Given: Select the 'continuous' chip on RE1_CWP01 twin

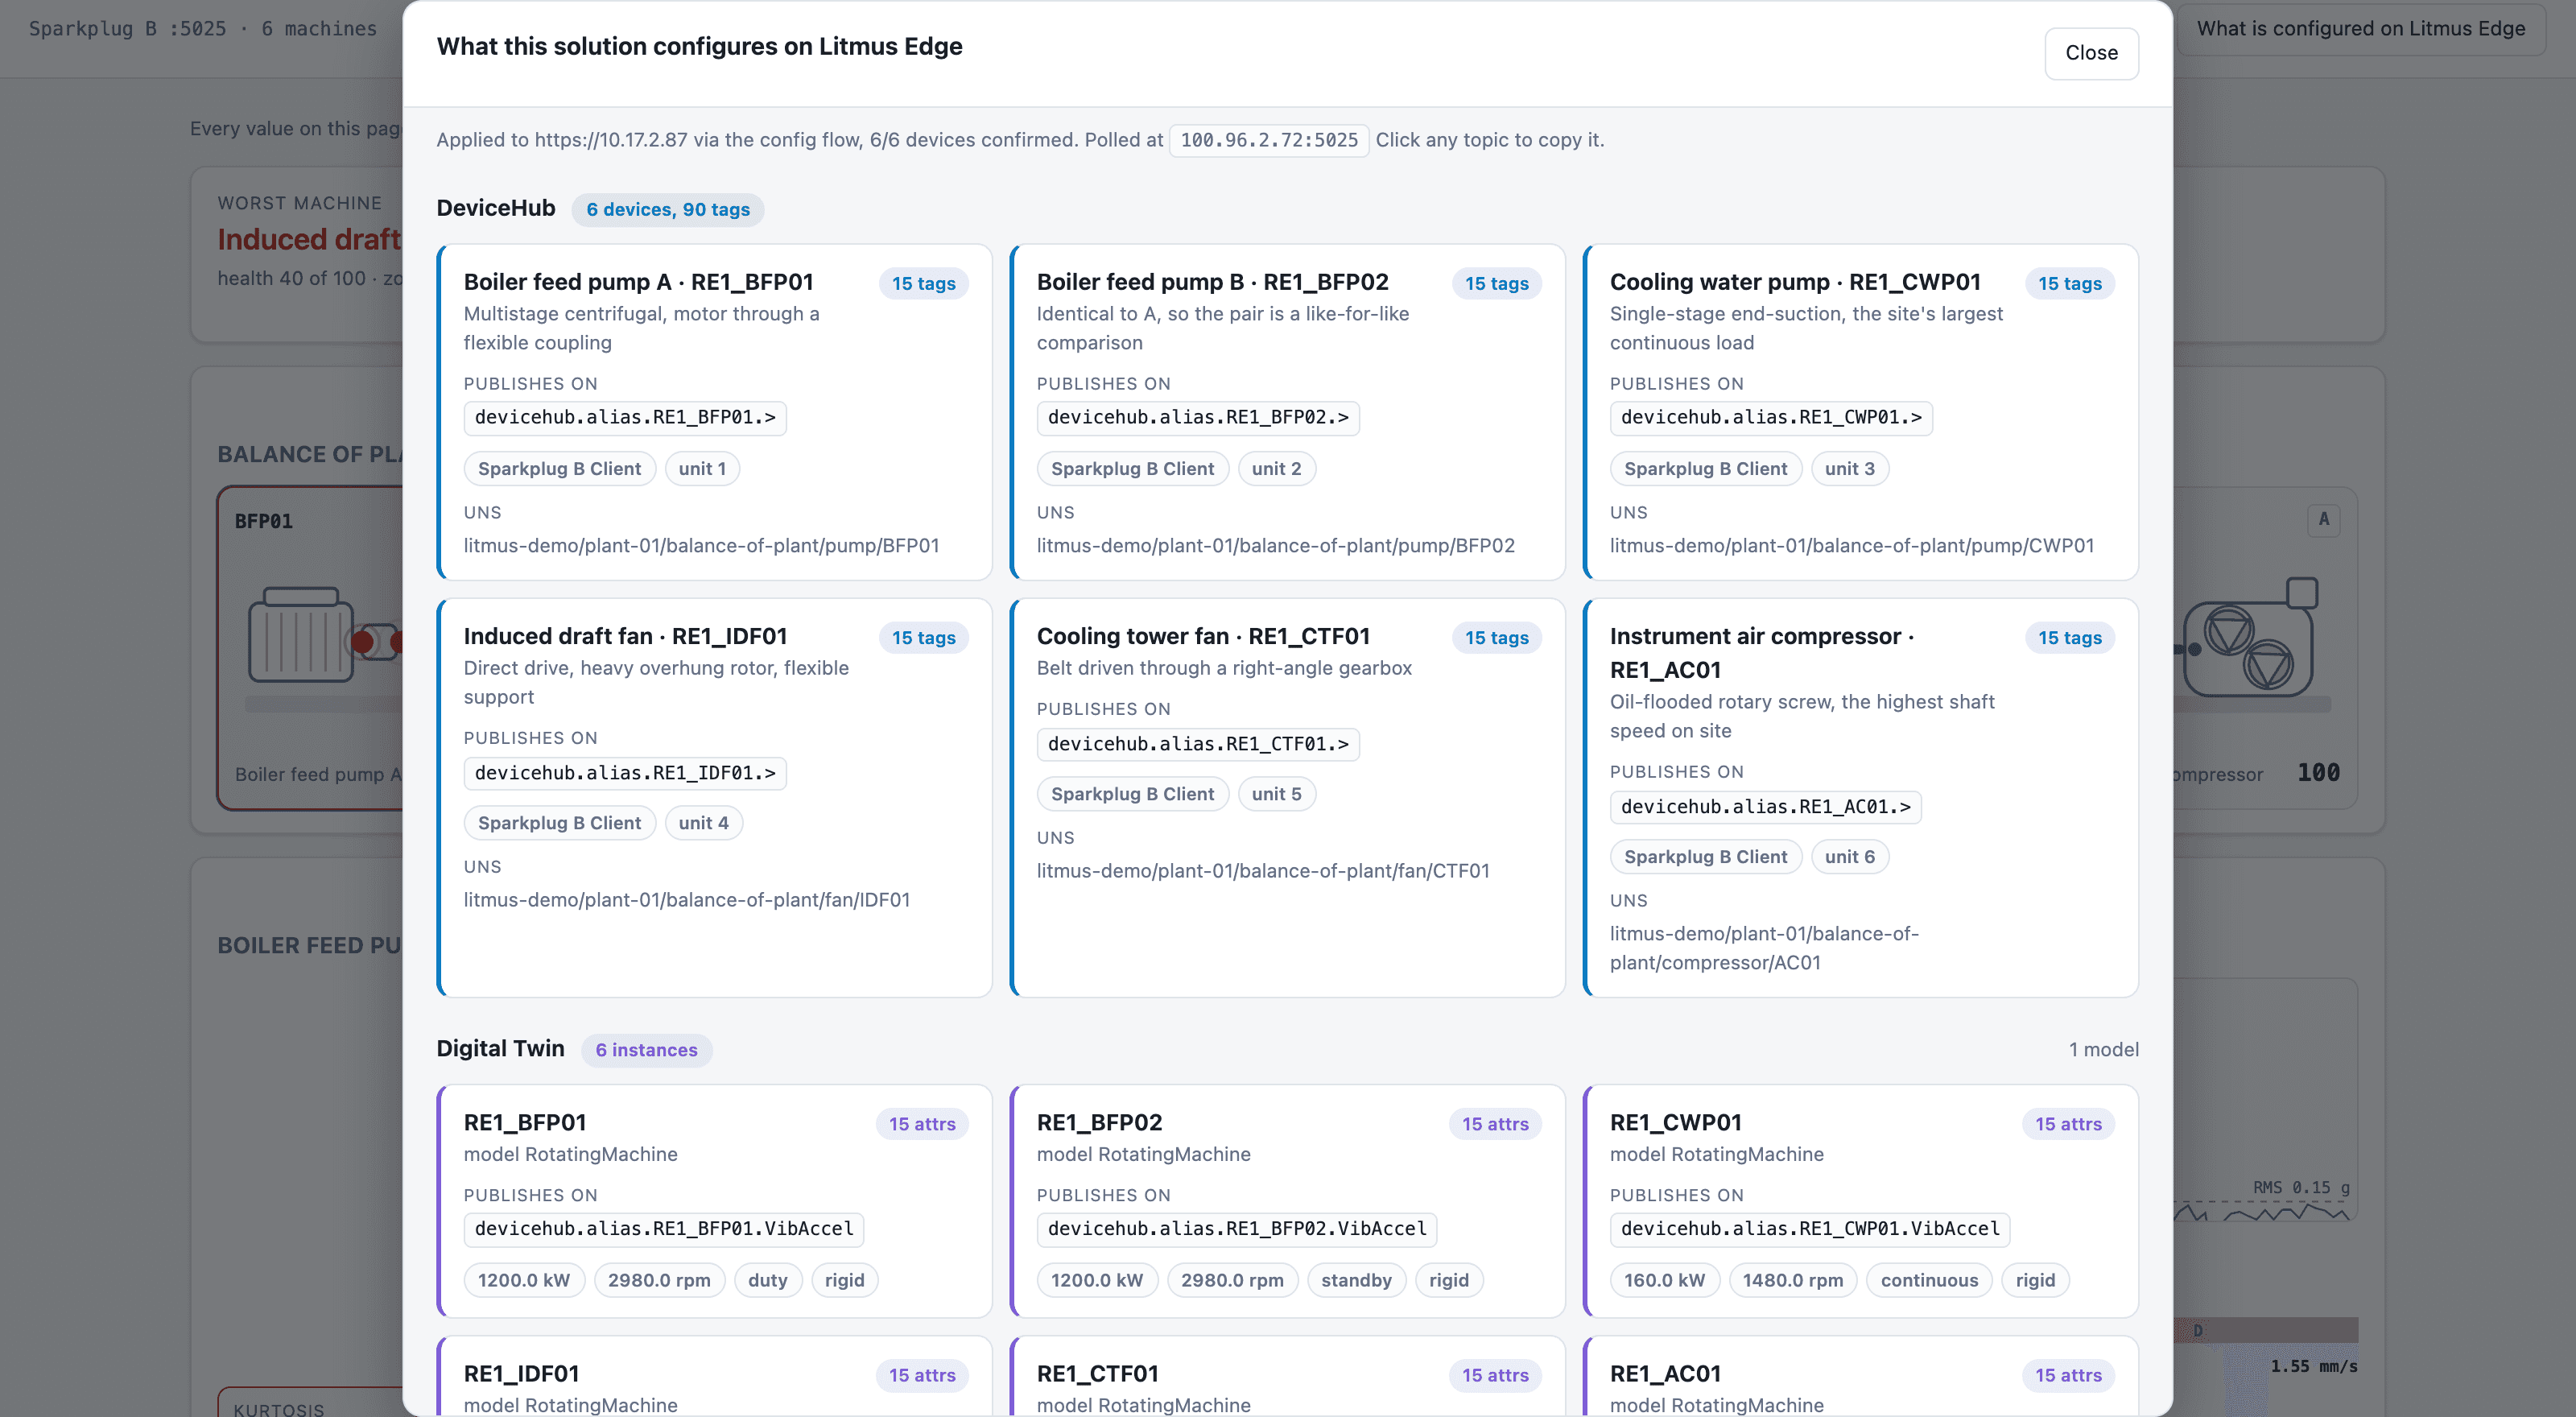Looking at the screenshot, I should (x=1929, y=1281).
